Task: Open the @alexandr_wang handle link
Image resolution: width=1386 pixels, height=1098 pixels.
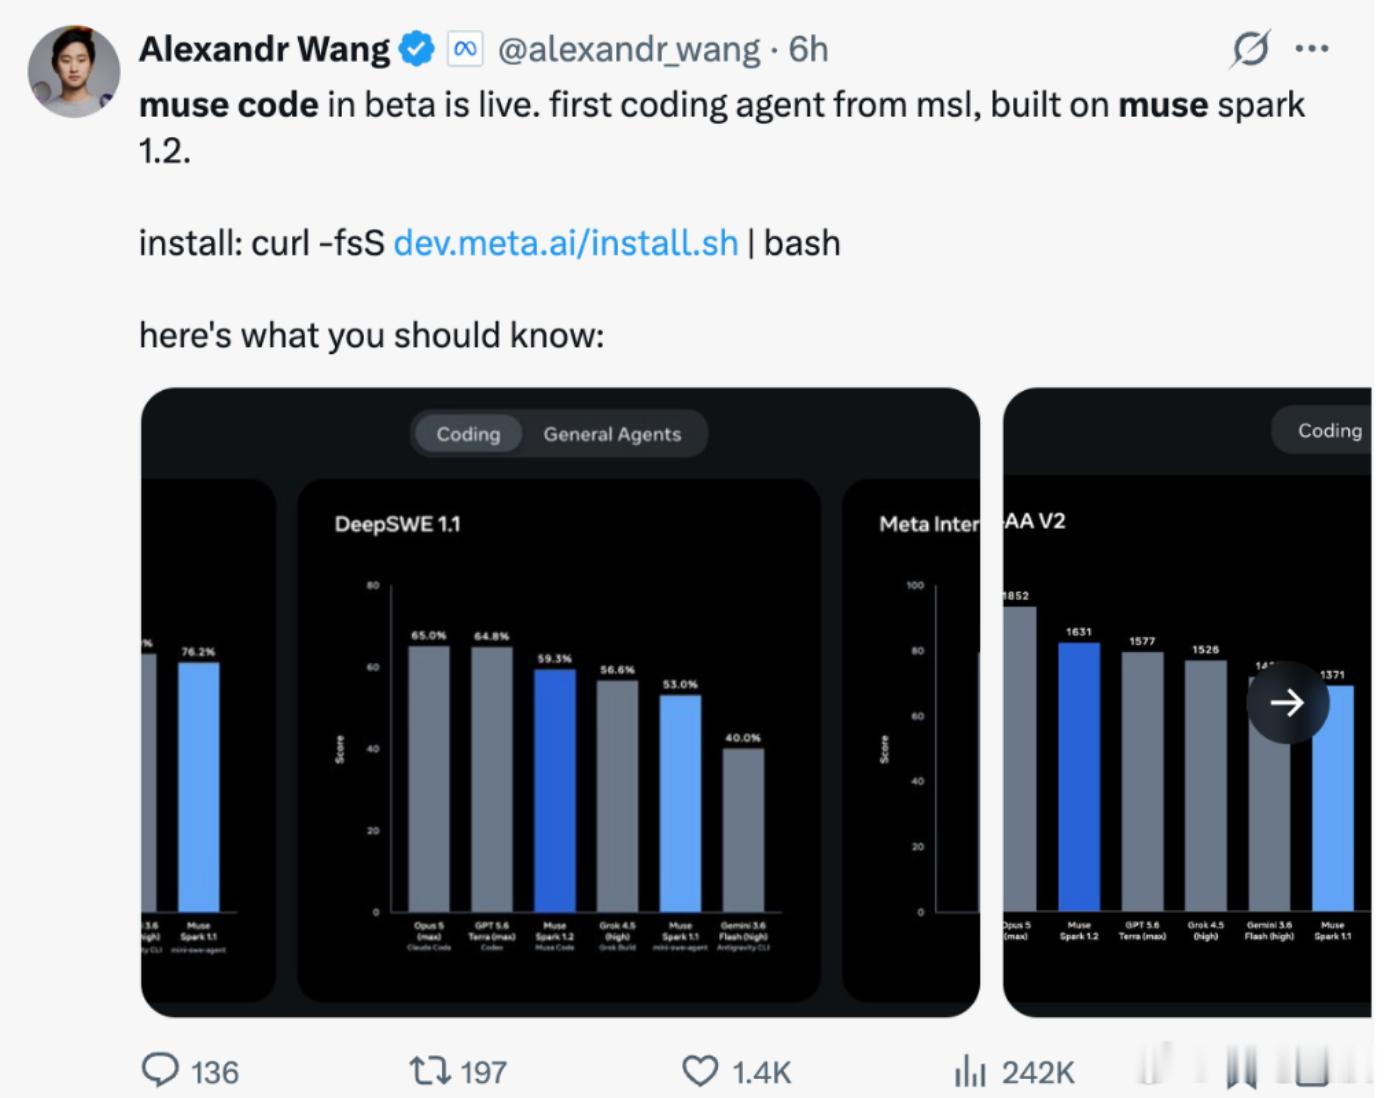Action: pyautogui.click(x=629, y=49)
